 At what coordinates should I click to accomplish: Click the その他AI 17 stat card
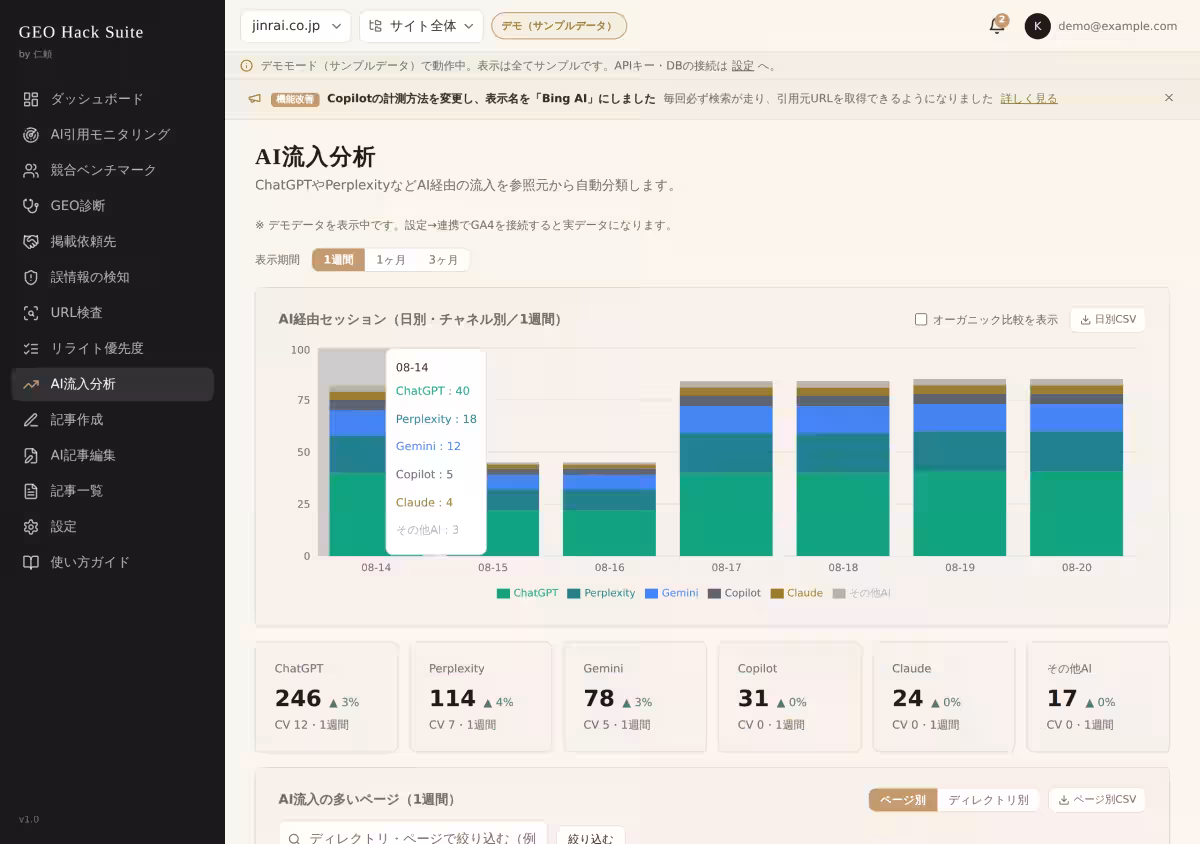[x=1098, y=697]
